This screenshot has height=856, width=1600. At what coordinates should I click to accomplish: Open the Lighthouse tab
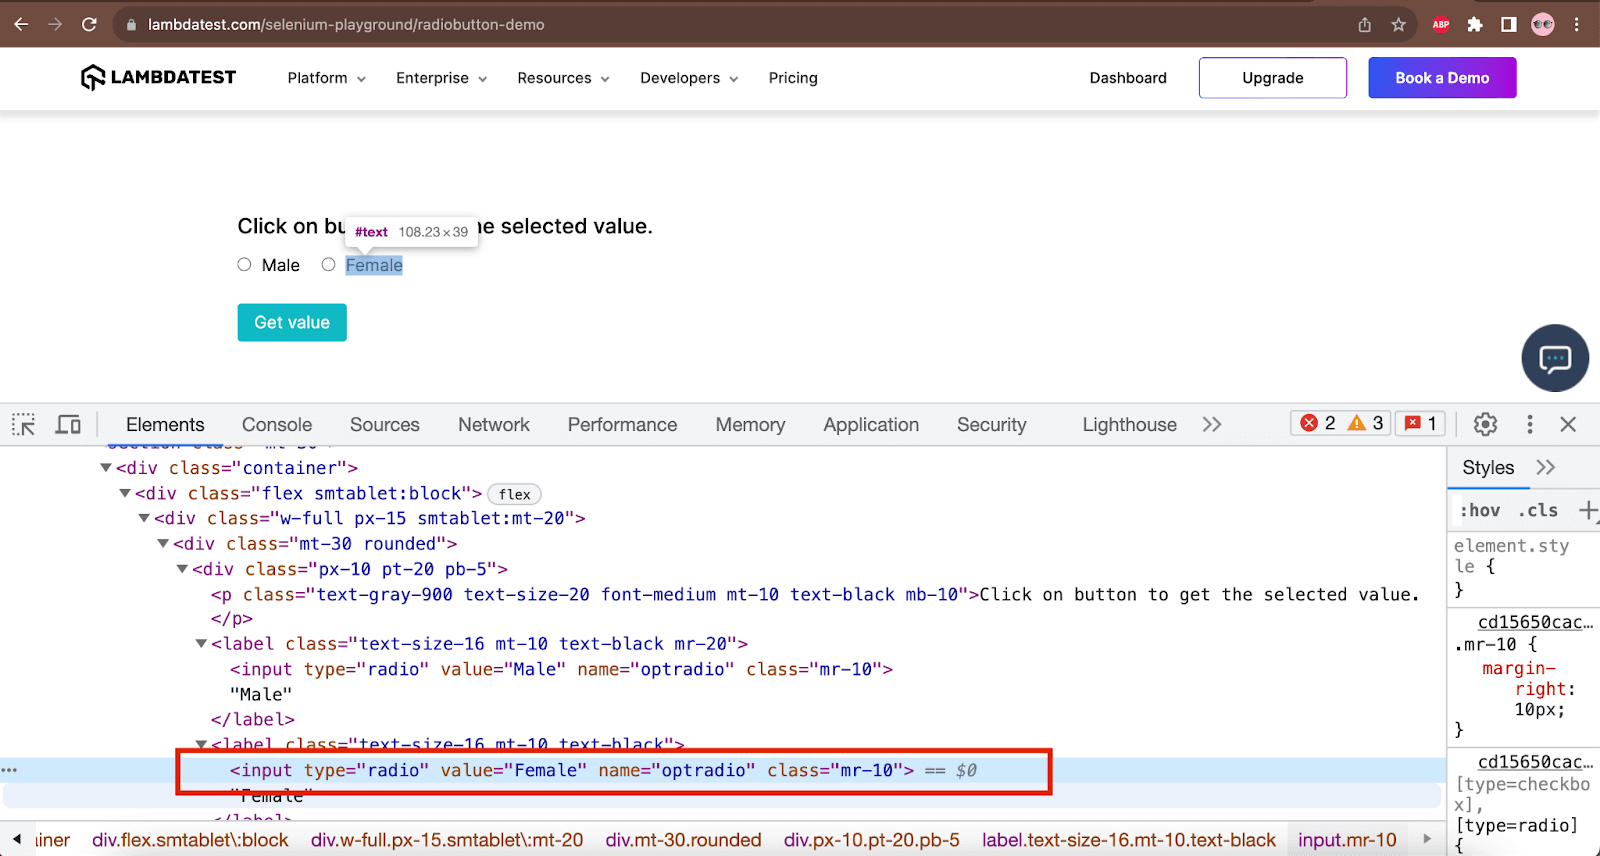[x=1129, y=424]
